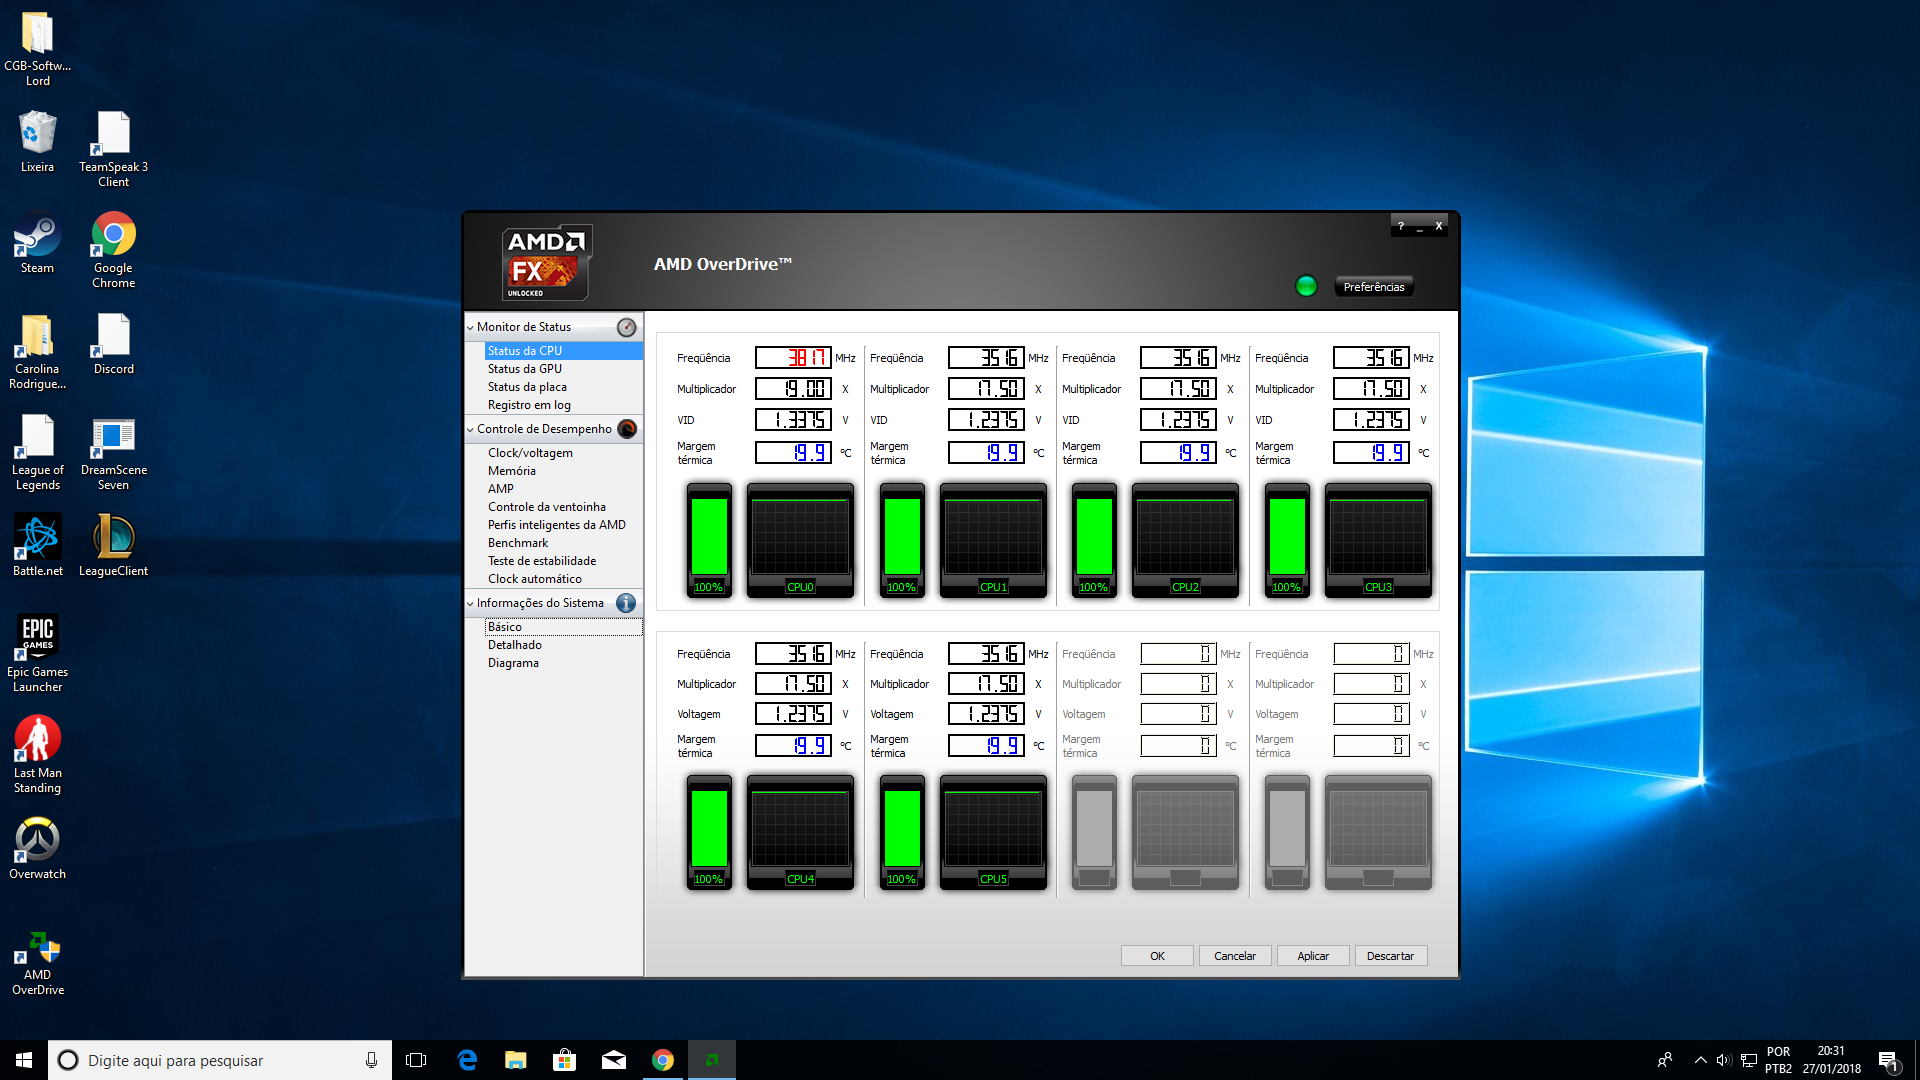Open Google Chrome desktop shortcut

point(113,250)
